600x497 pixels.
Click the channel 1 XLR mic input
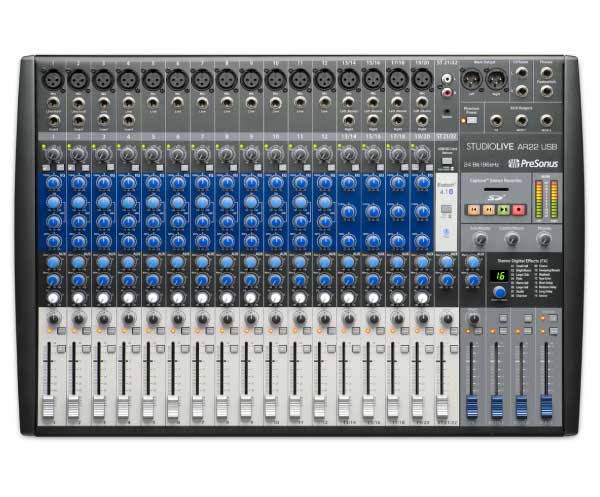[53, 80]
